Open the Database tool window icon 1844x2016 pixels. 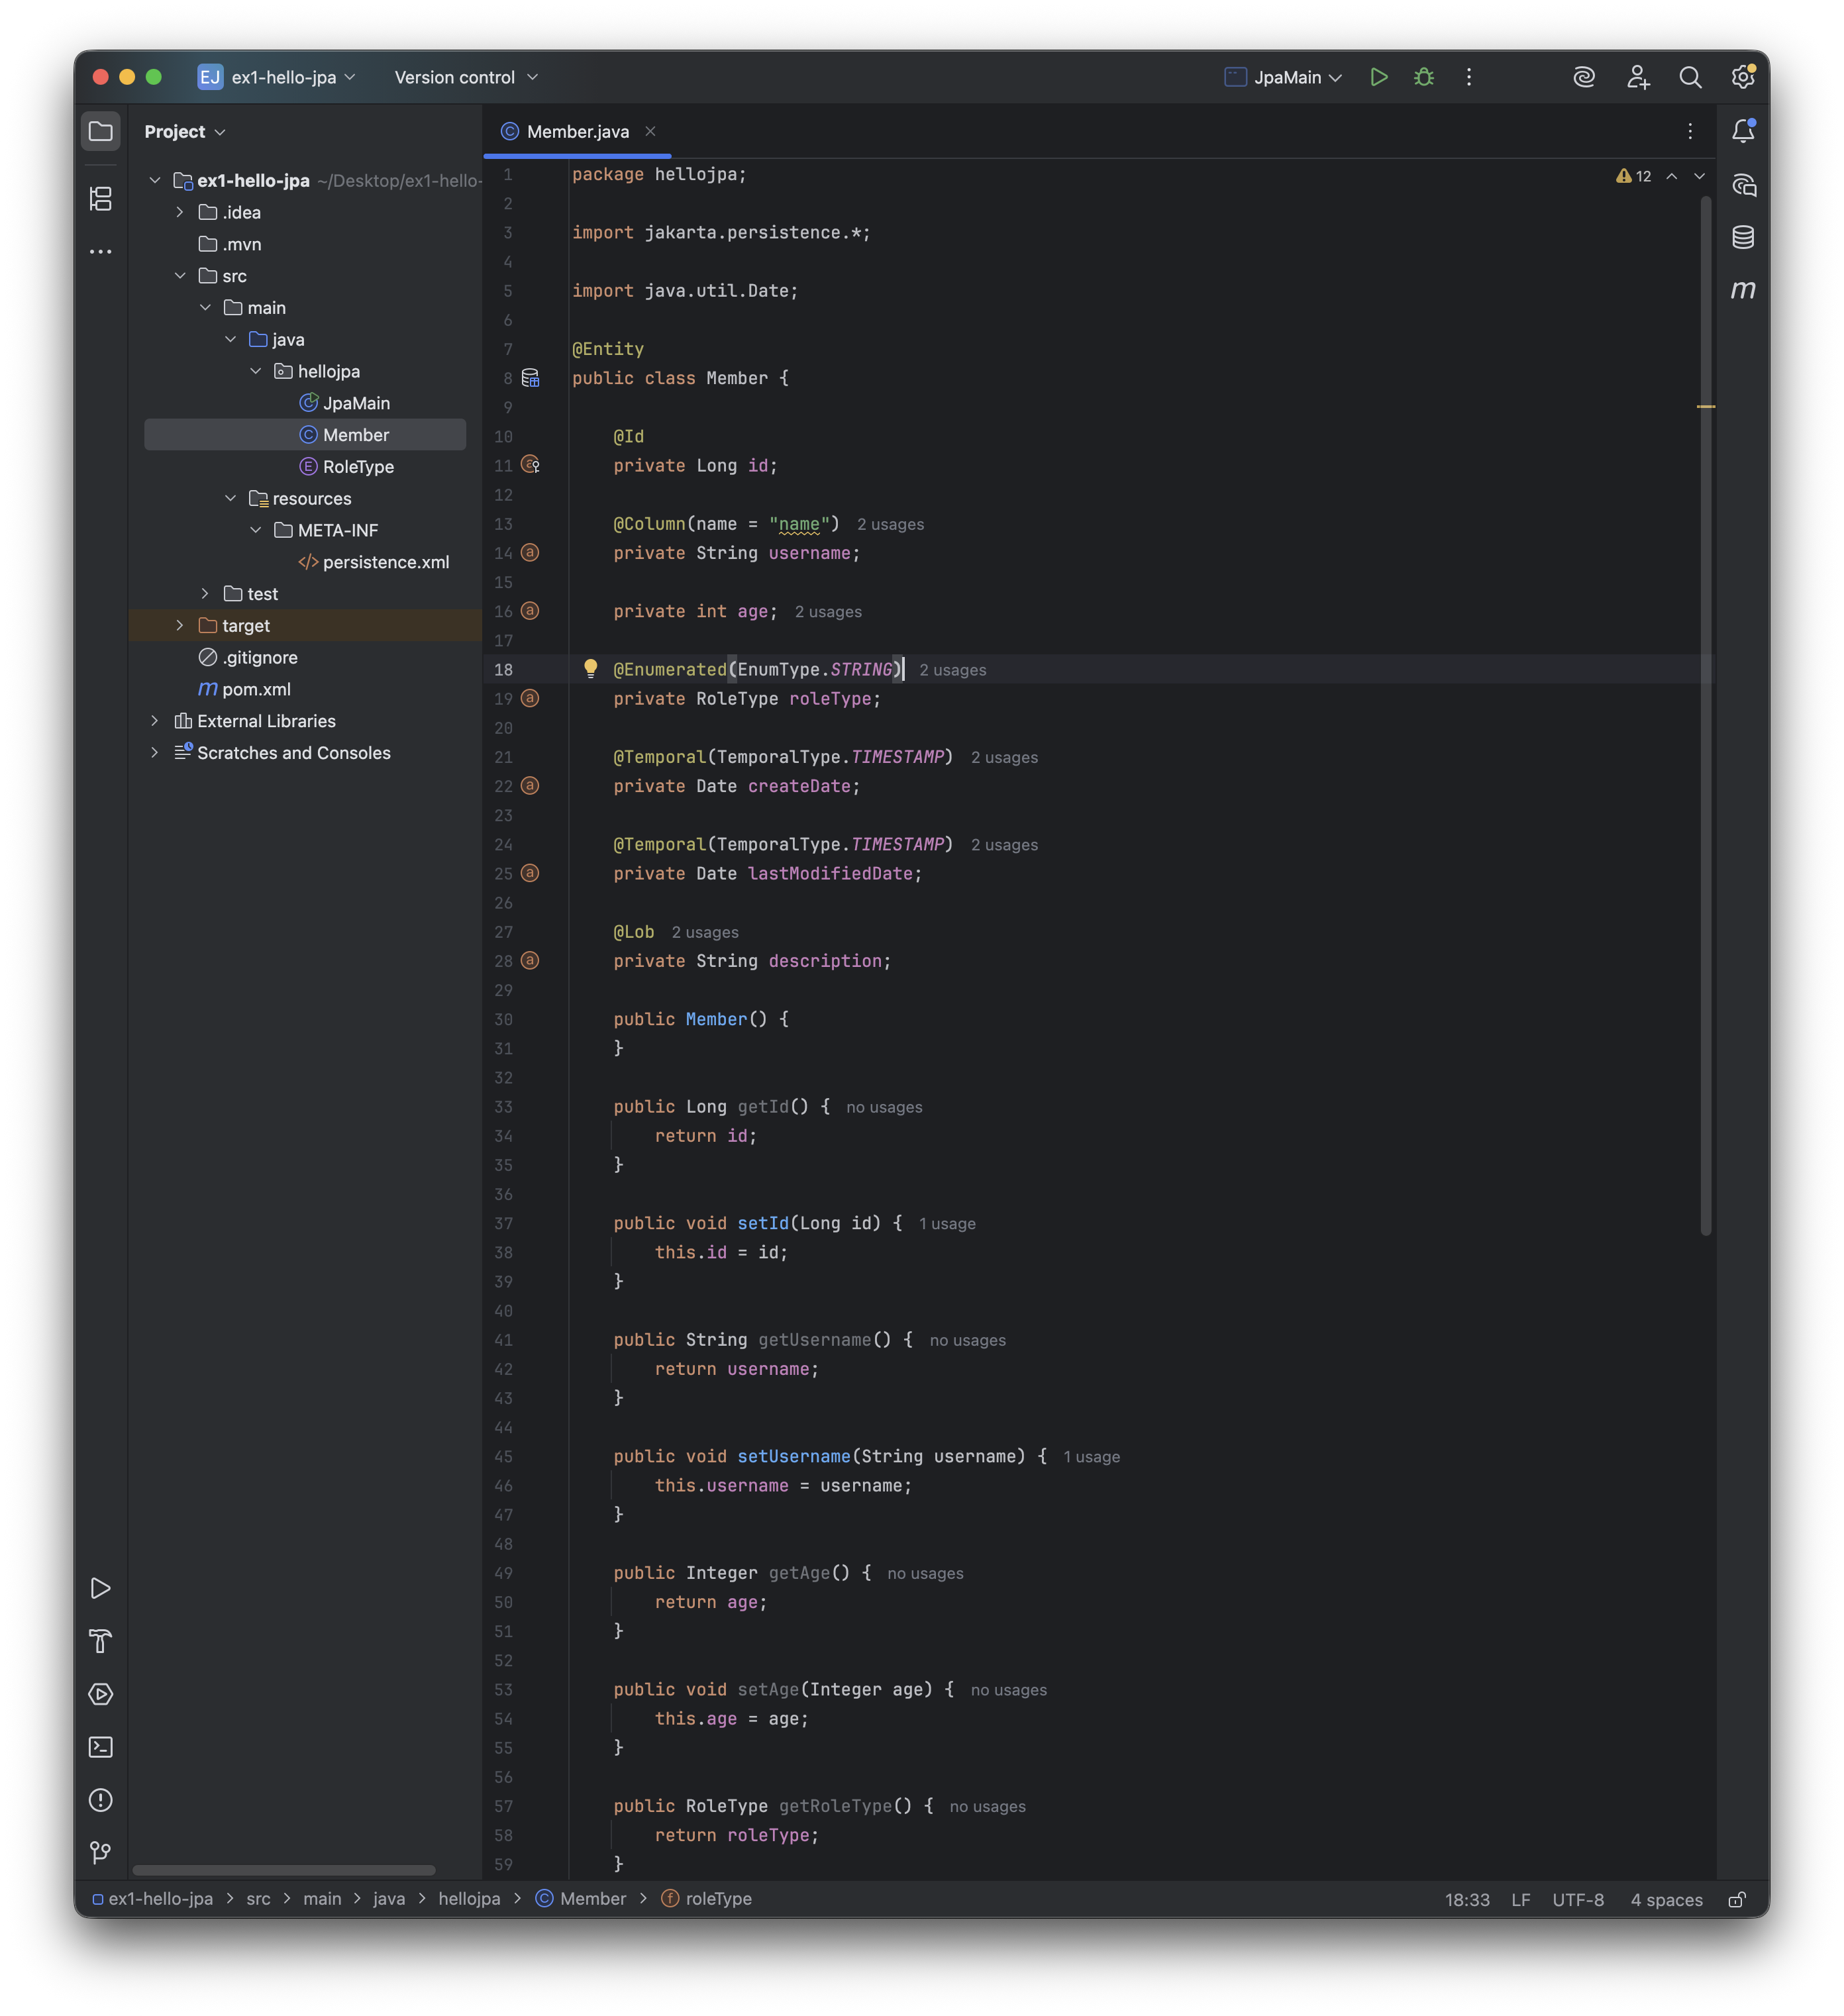[x=1743, y=237]
